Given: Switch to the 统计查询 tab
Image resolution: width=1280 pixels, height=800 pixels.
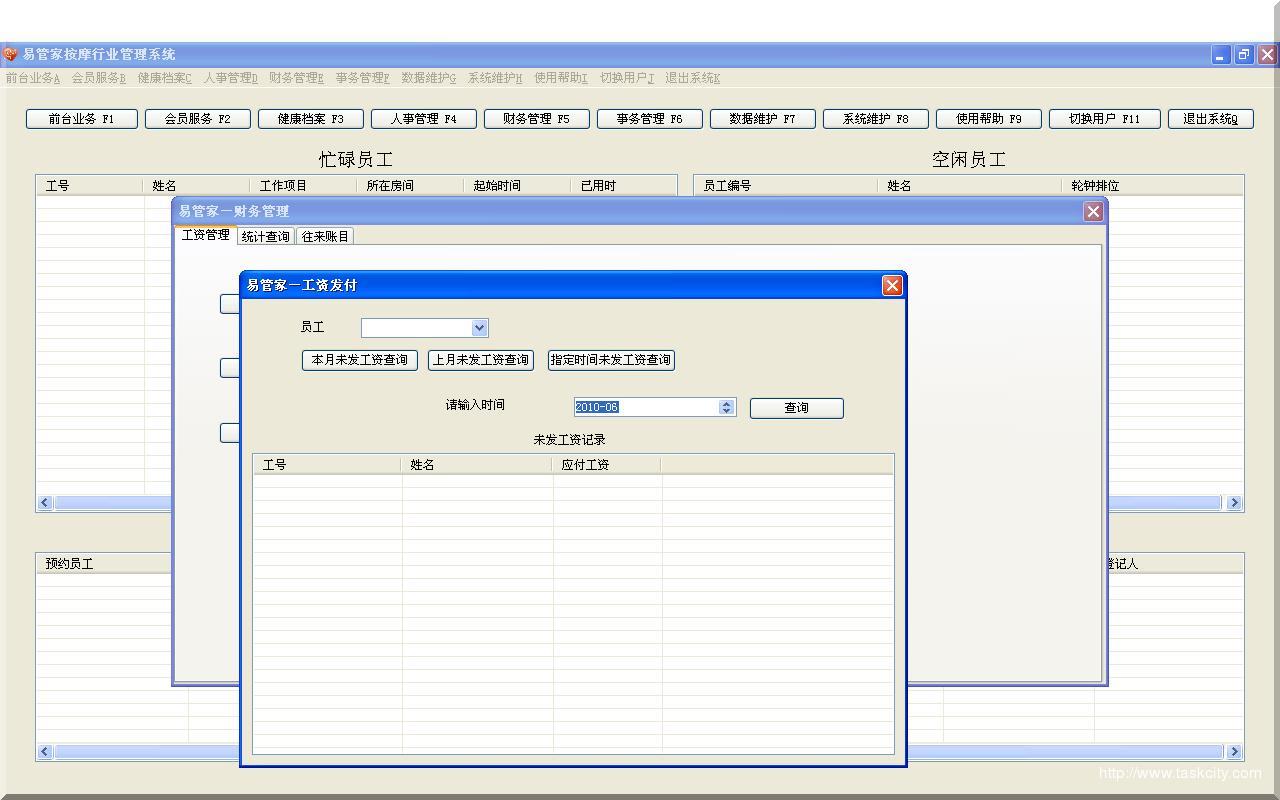Looking at the screenshot, I should click(266, 237).
